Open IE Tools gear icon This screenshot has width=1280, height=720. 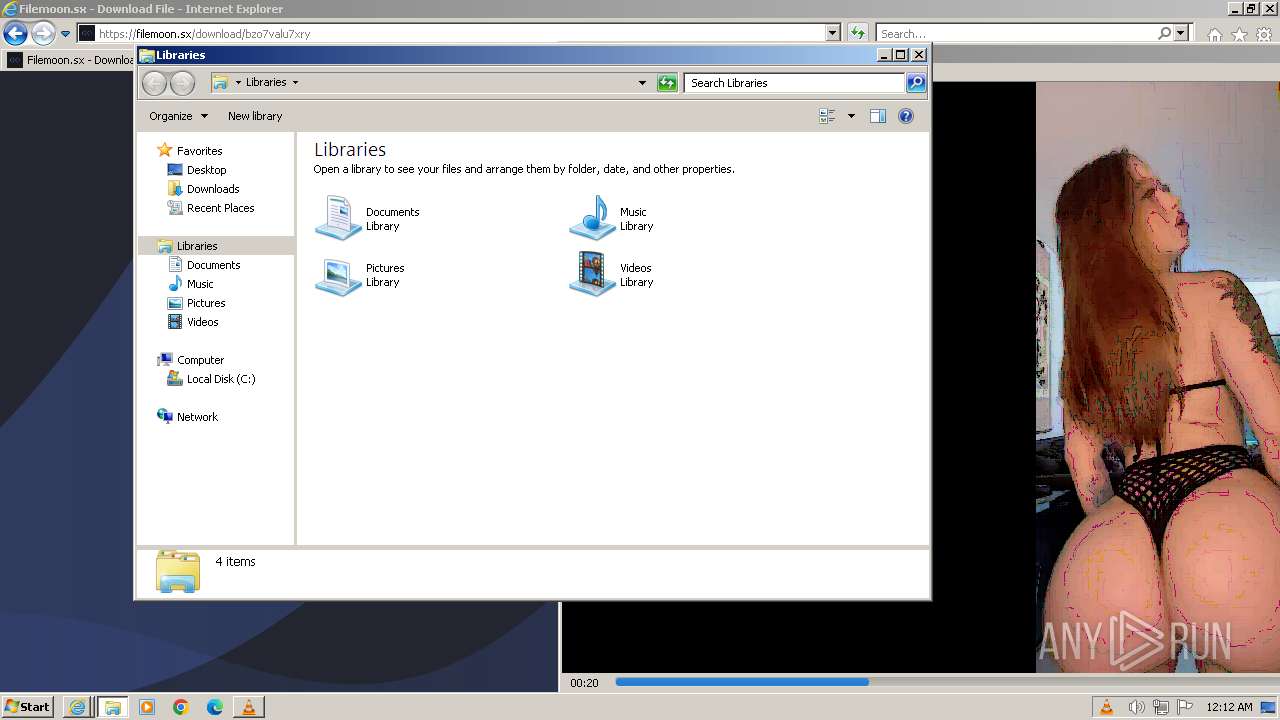pos(1265,34)
